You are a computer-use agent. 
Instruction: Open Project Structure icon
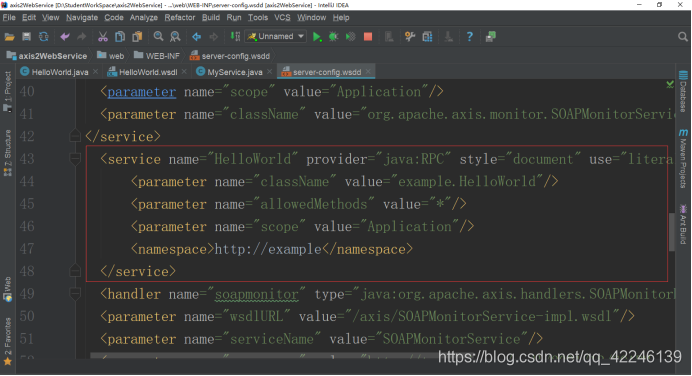pos(427,37)
